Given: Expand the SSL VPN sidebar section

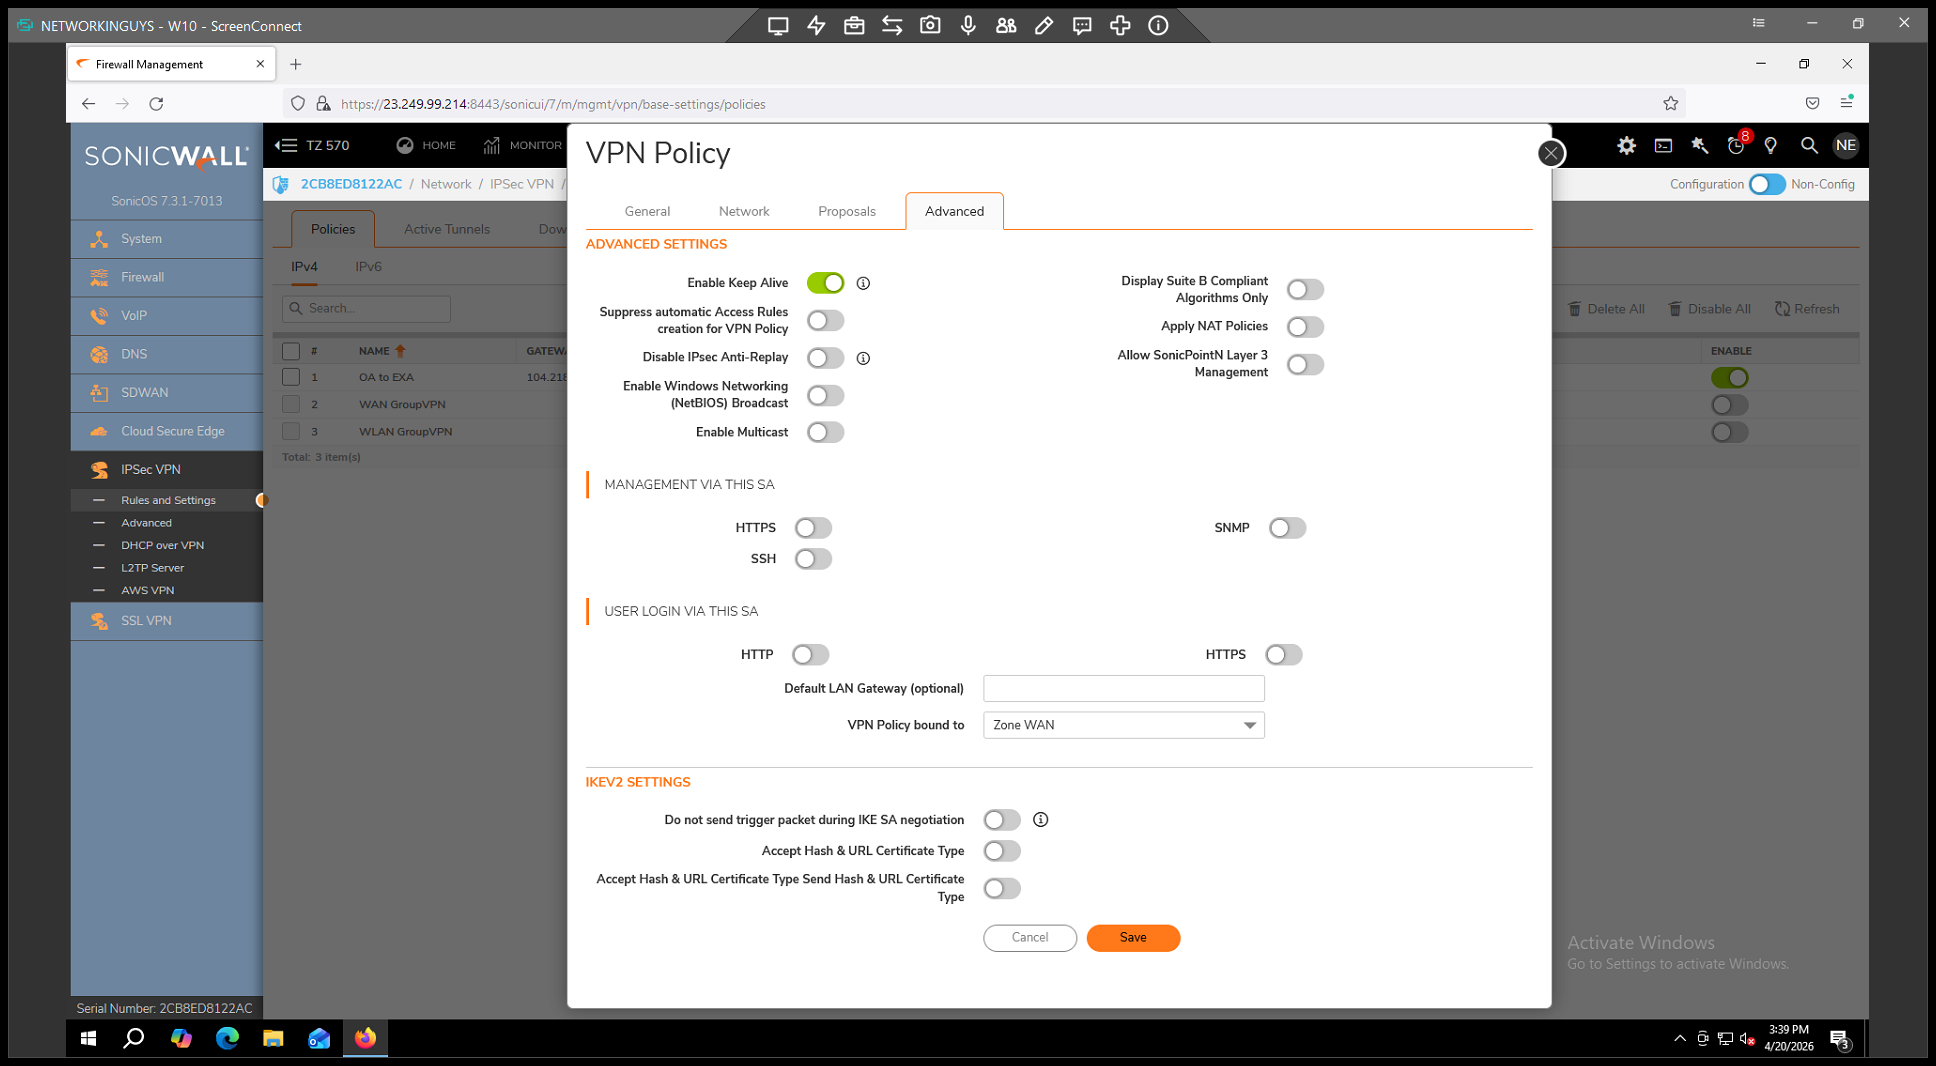Looking at the screenshot, I should (x=146, y=621).
